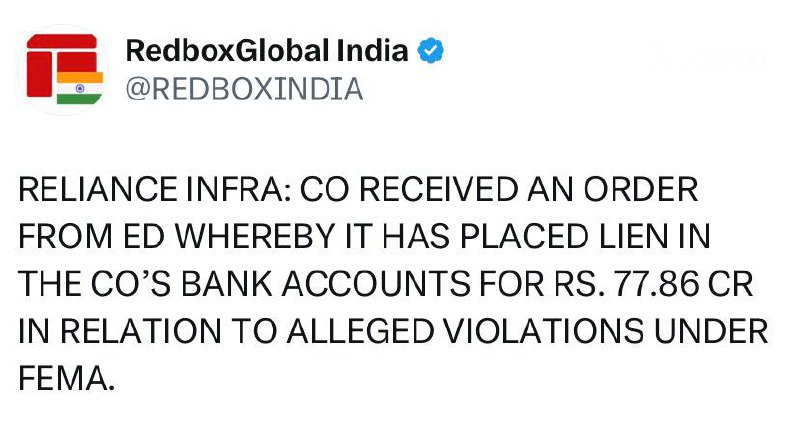Visit the @REDBOXINDIA handle link
This screenshot has width=800, height=427.
point(242,89)
